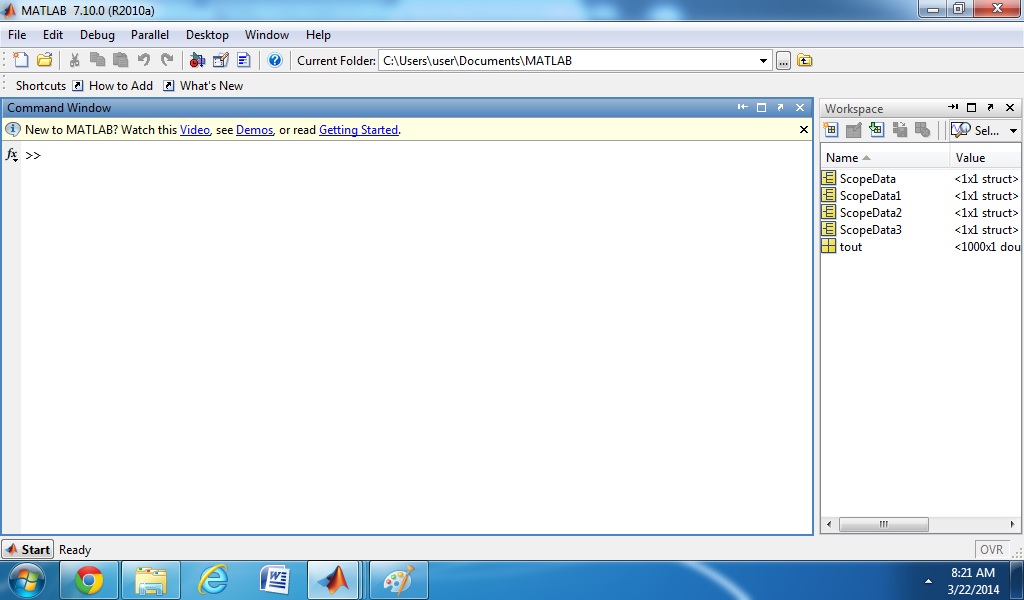Viewport: 1024px width, 600px height.
Task: Open the Window menu
Action: click(266, 35)
